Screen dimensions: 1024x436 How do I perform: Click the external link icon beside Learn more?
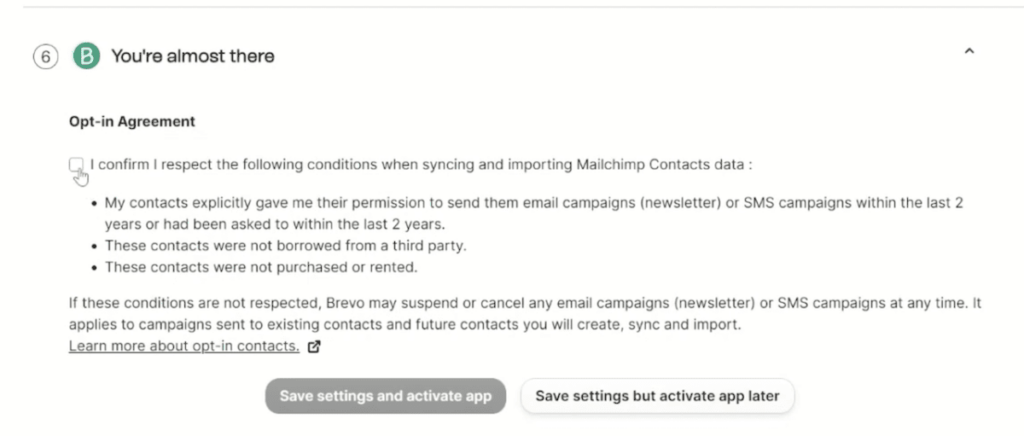tap(314, 347)
